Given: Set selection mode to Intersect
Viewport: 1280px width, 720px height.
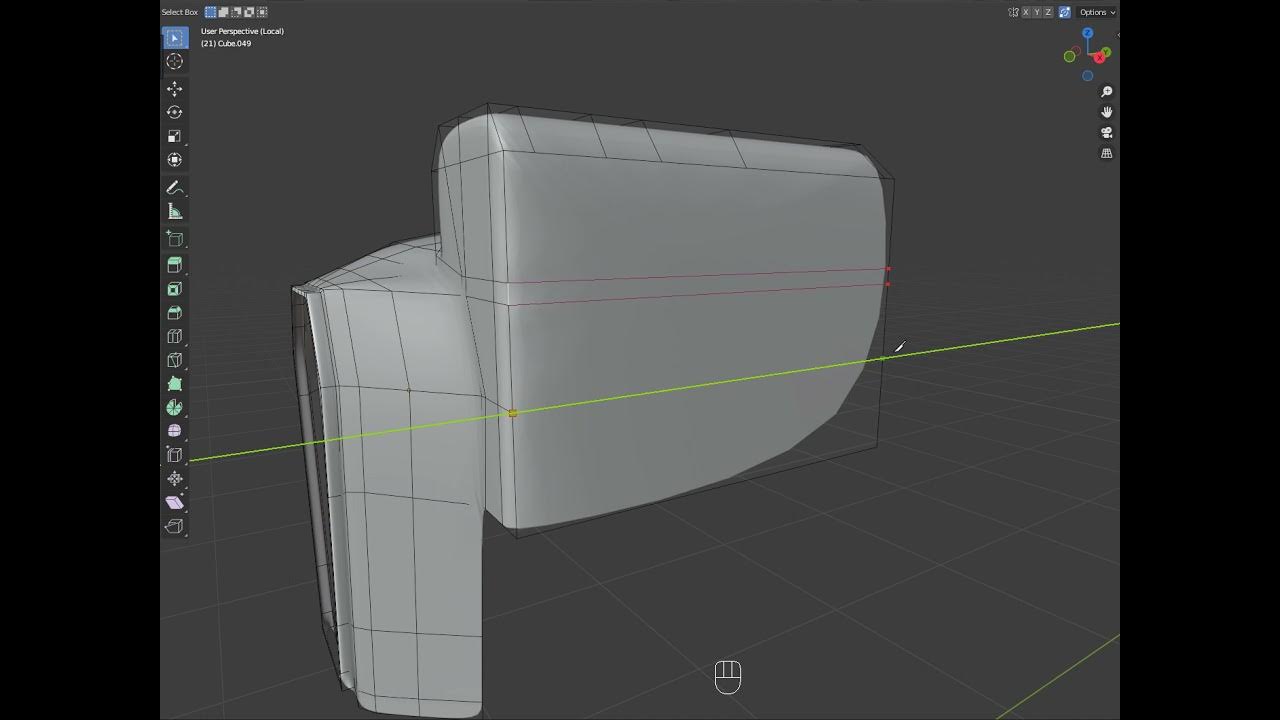Looking at the screenshot, I should [262, 12].
